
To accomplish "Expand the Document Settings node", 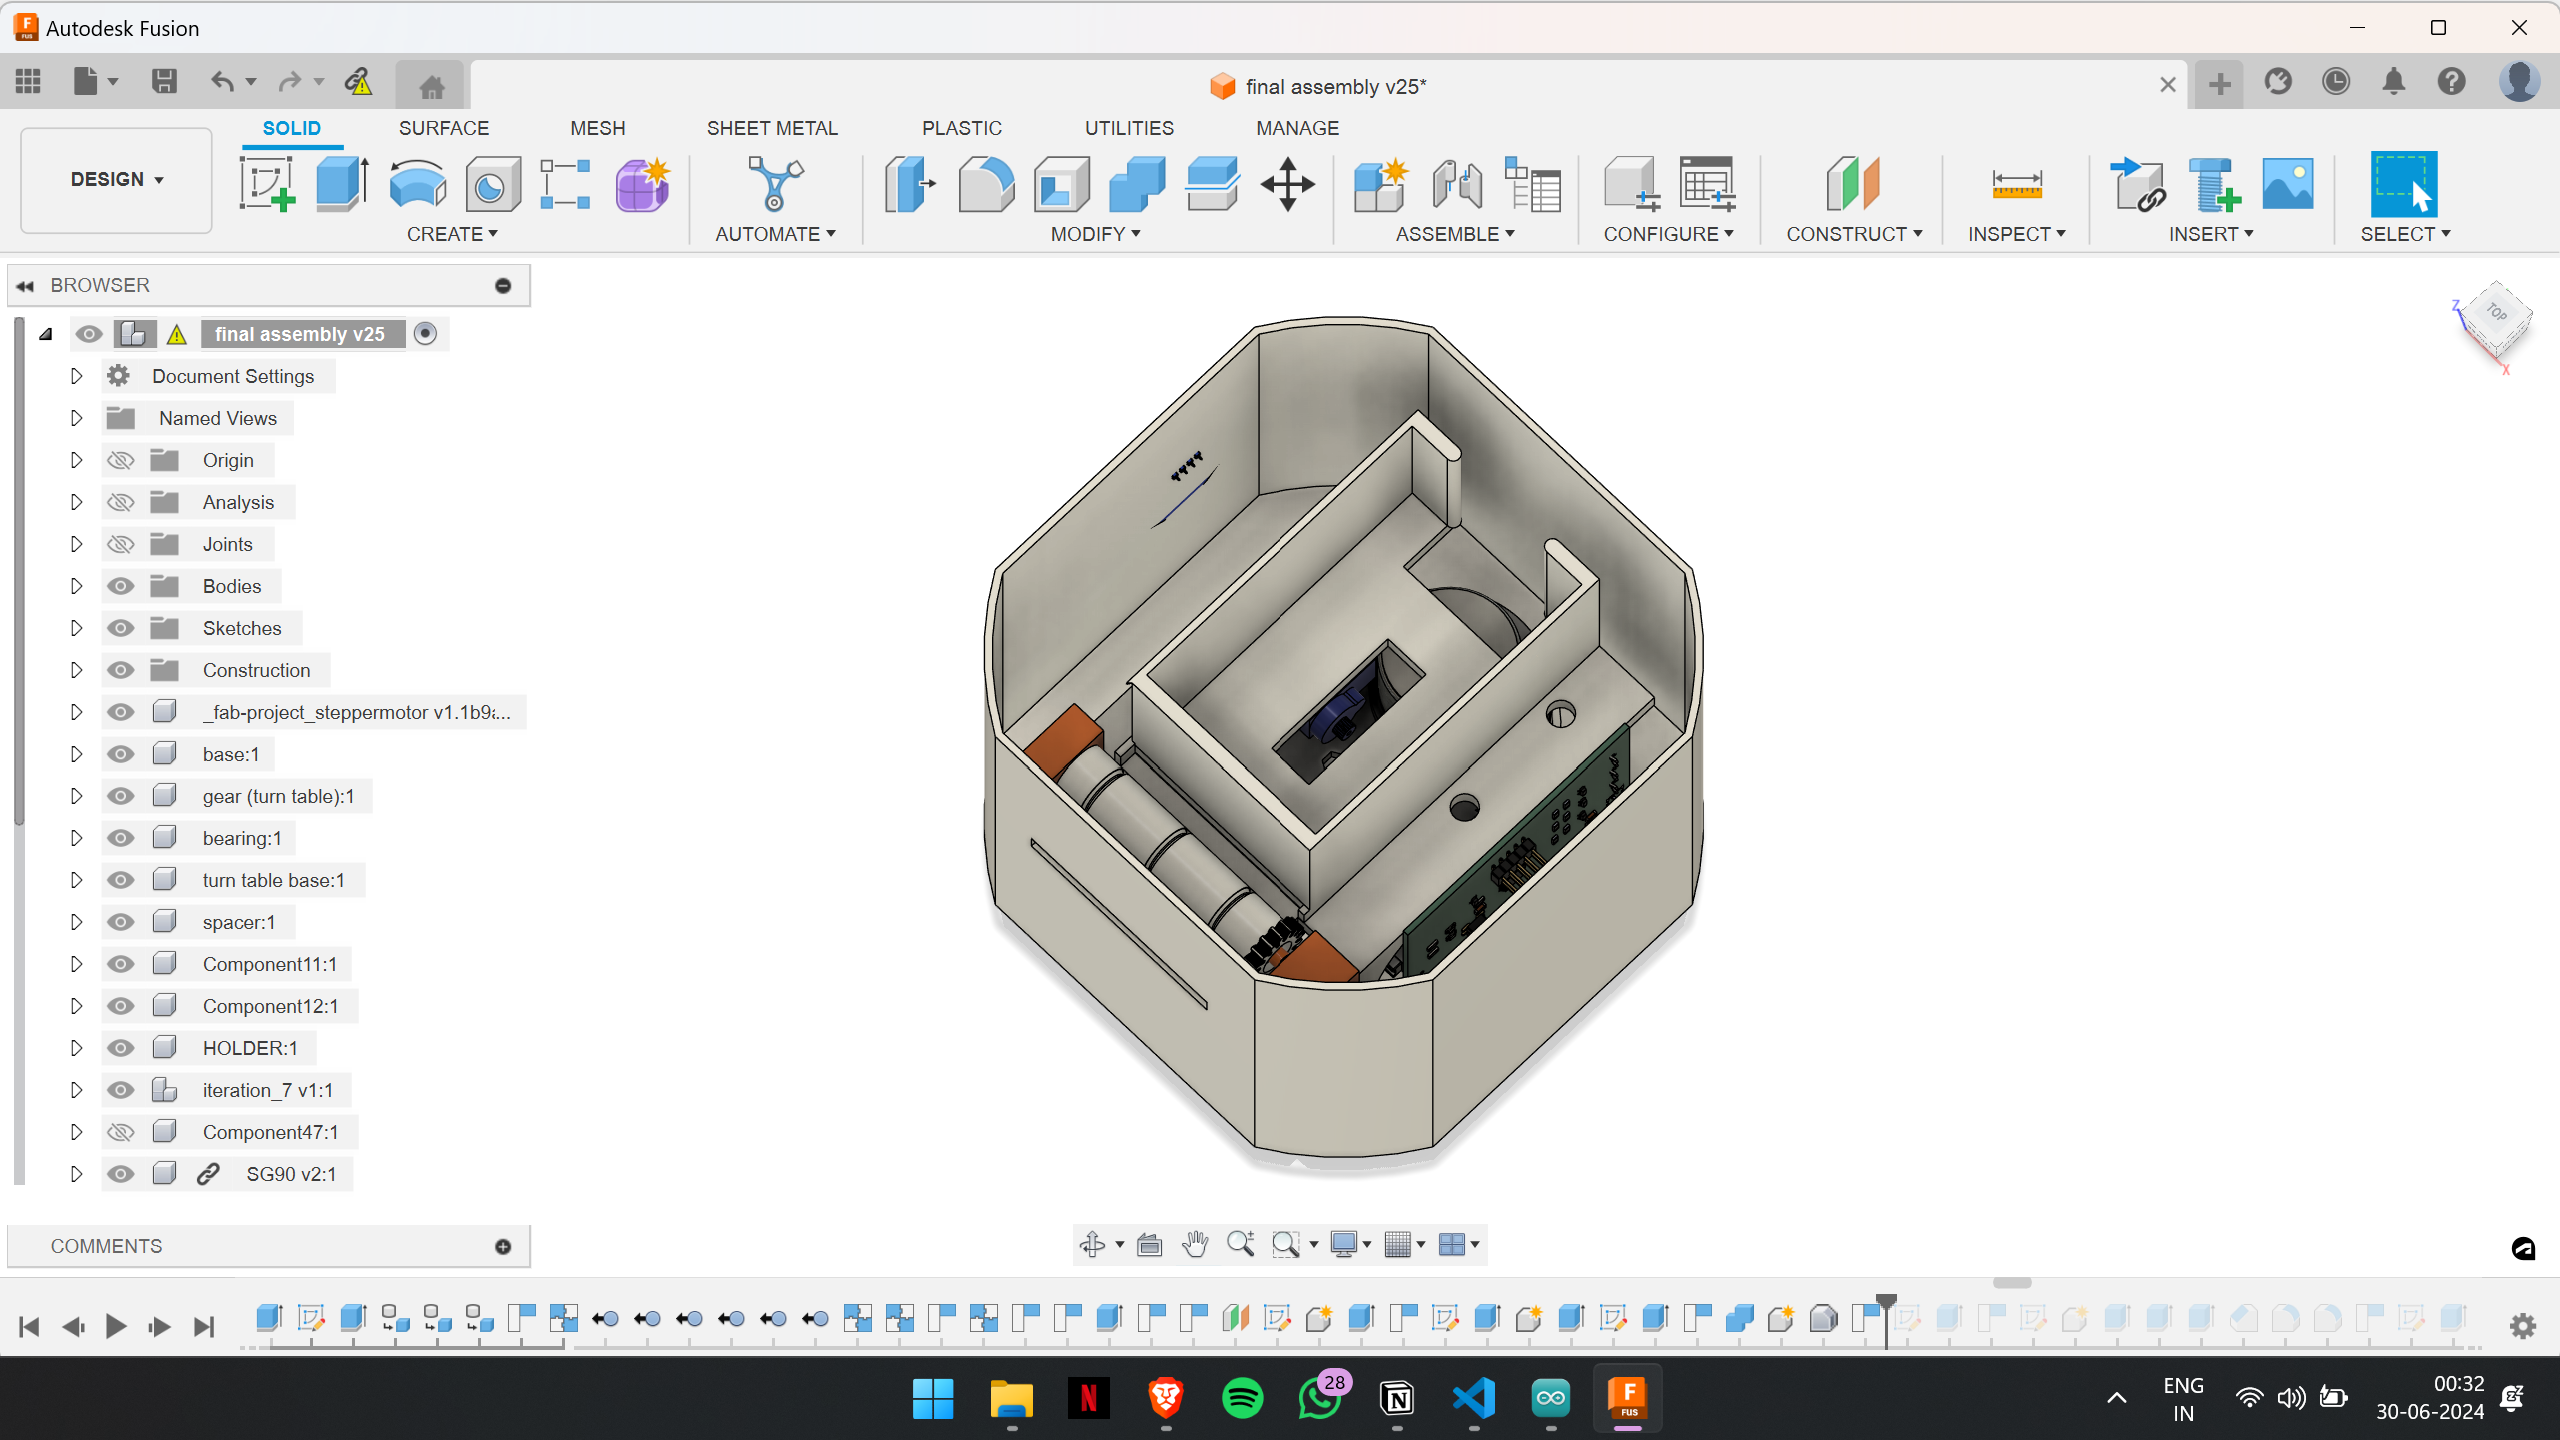I will pos(76,376).
